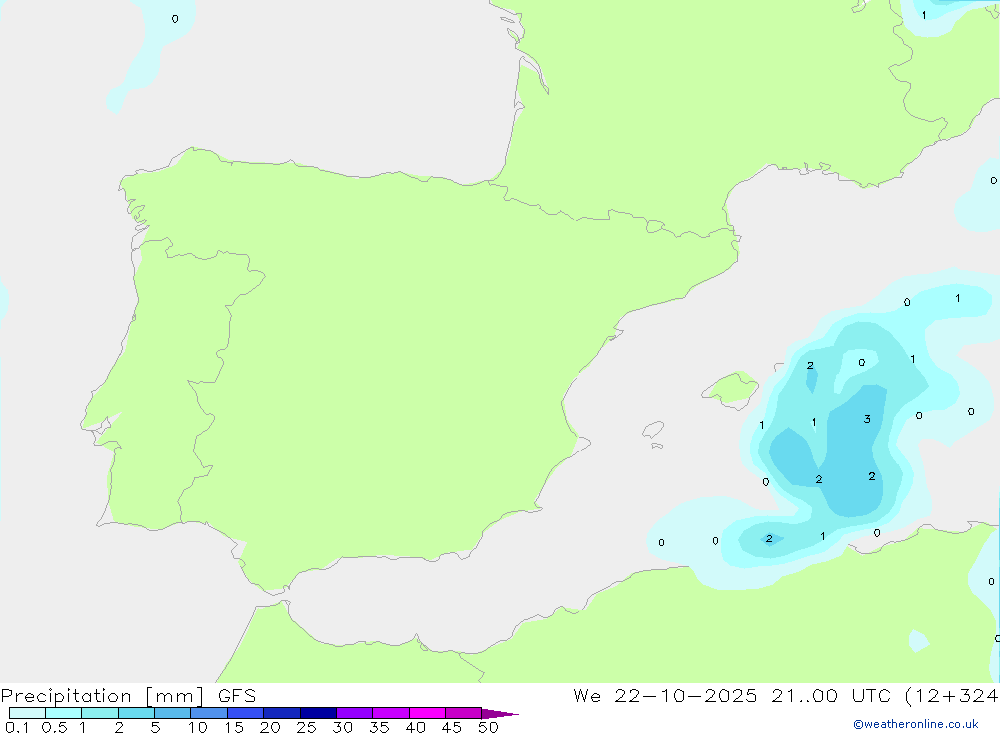Click the 'We 22-10-2025 21..00 UTC' timestamp
The width and height of the screenshot is (1000, 733).
(x=732, y=695)
